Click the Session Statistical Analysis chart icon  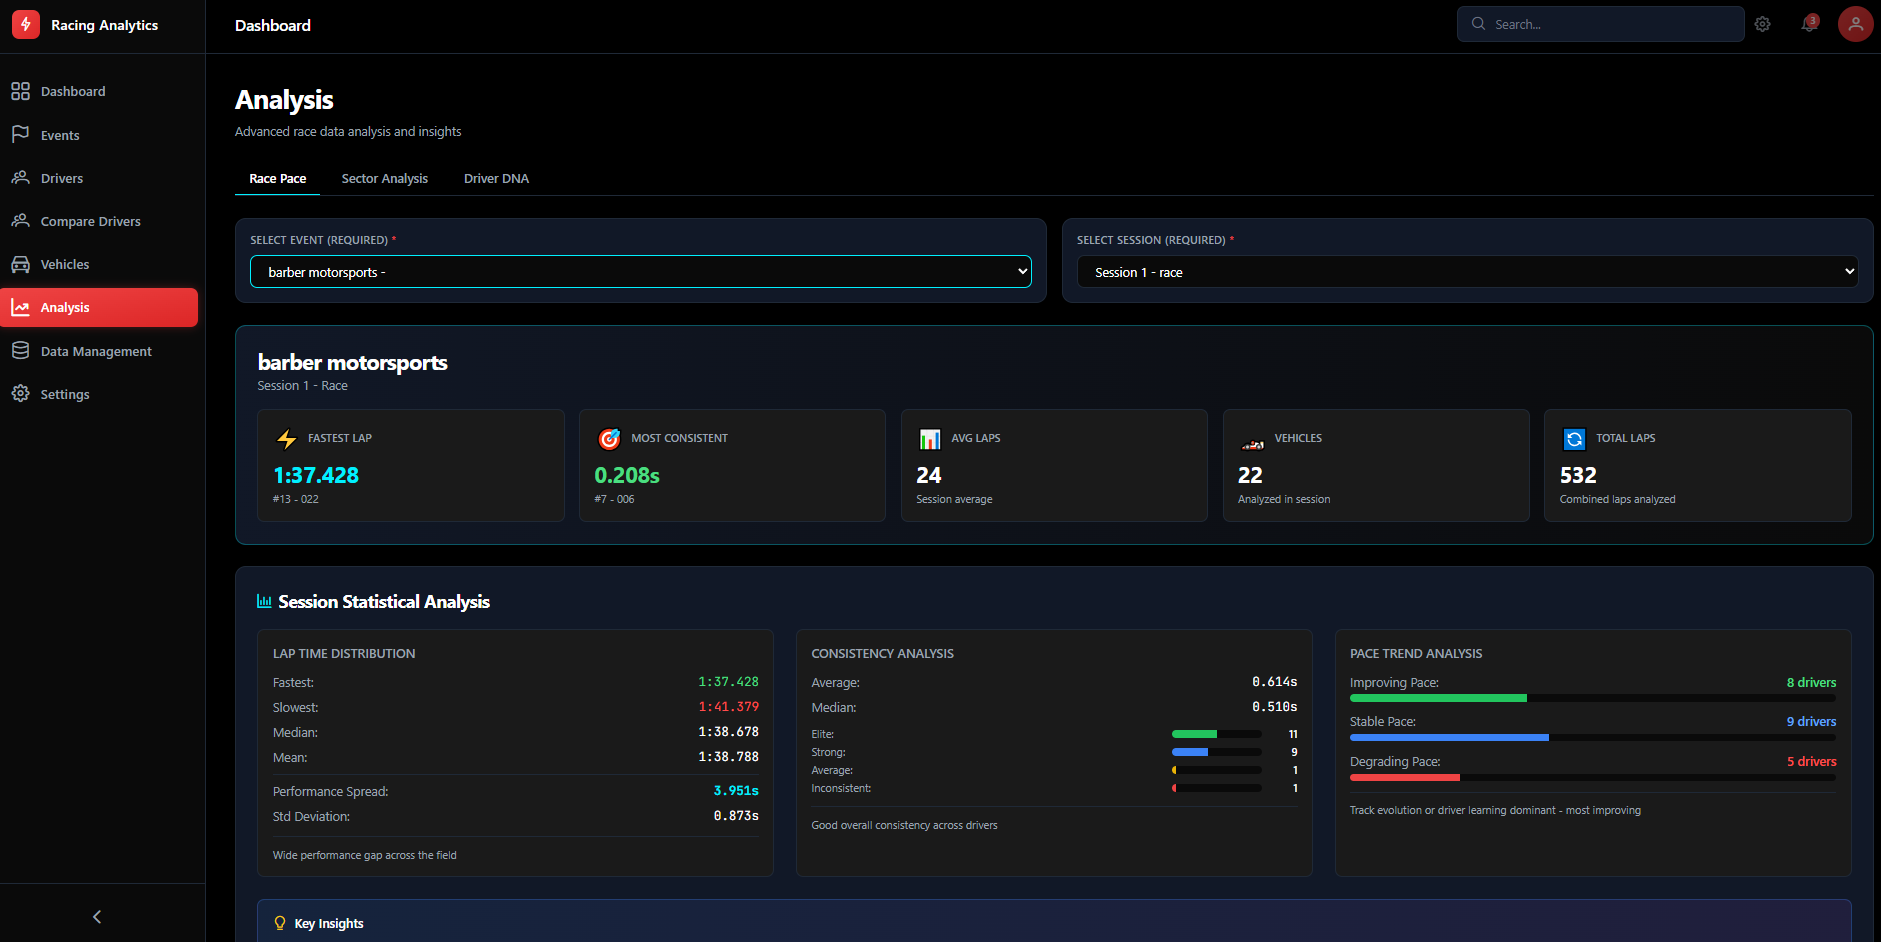tap(264, 601)
